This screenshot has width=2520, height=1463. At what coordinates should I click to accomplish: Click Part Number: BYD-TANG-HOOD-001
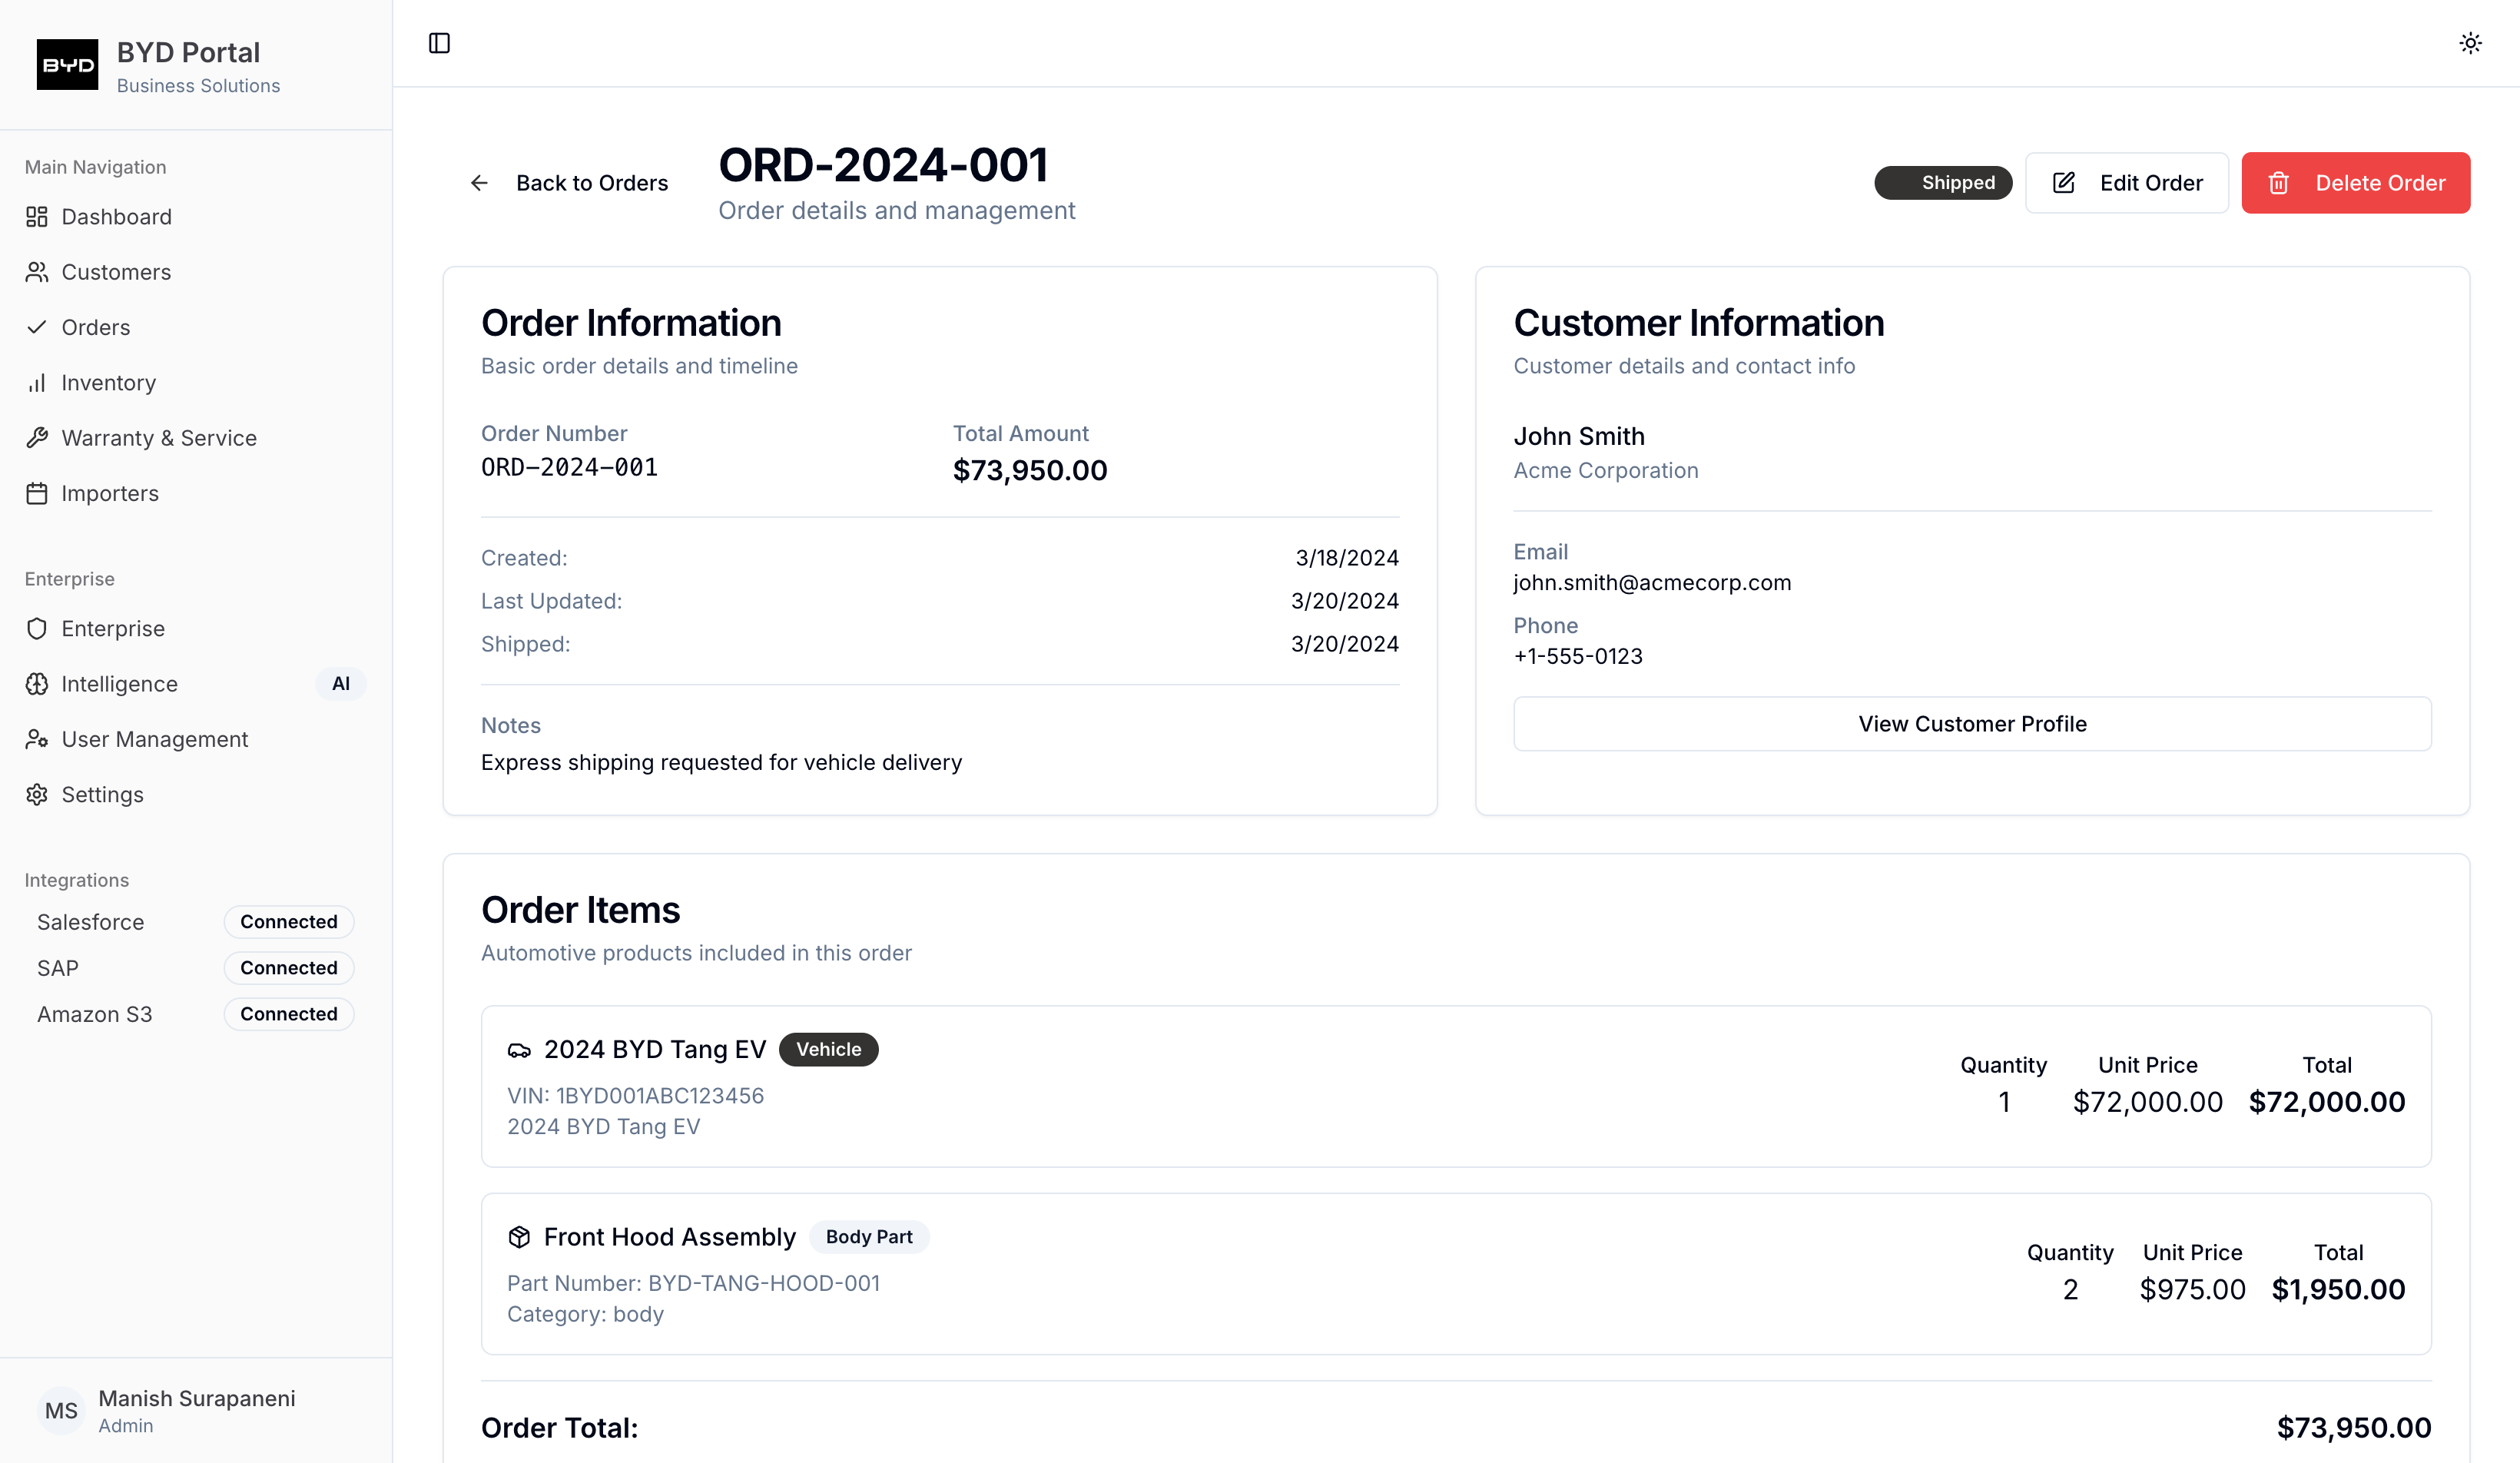[694, 1283]
